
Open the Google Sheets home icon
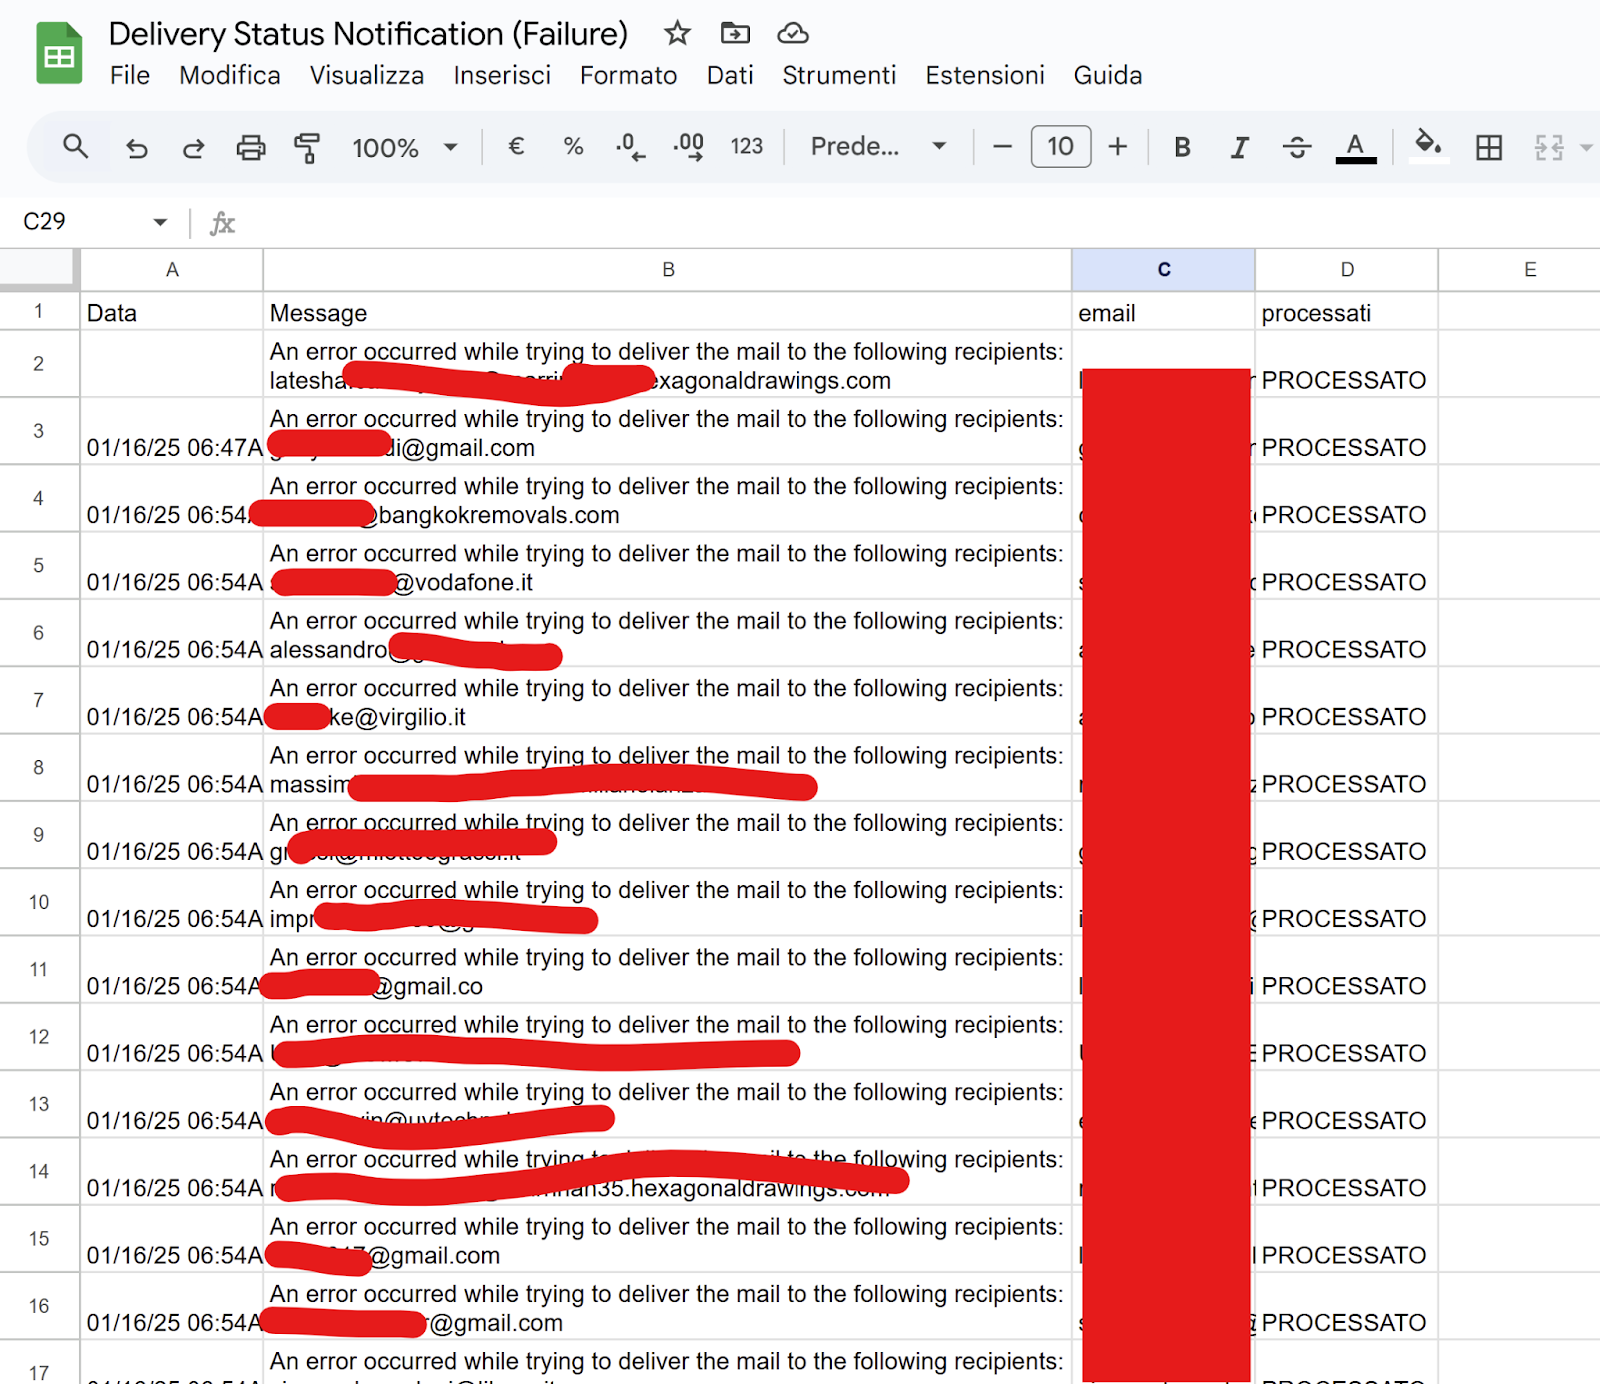[x=59, y=53]
